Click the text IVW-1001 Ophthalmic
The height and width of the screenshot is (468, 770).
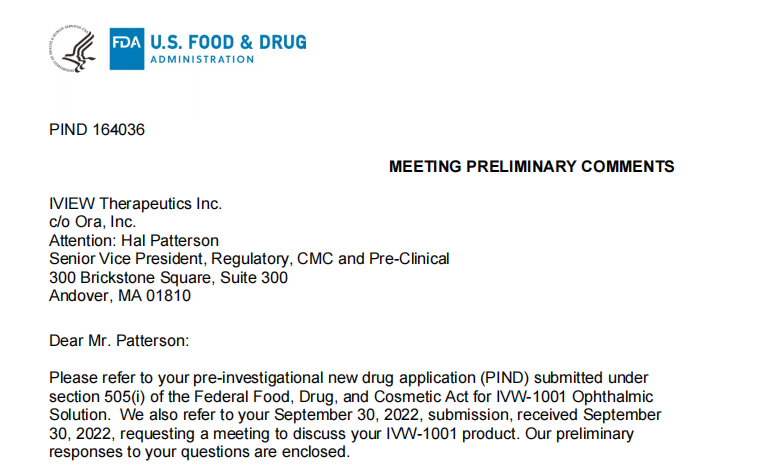coord(575,396)
